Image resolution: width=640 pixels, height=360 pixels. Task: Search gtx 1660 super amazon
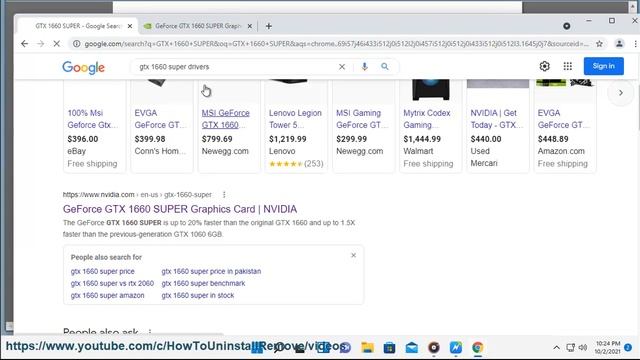coord(107,296)
